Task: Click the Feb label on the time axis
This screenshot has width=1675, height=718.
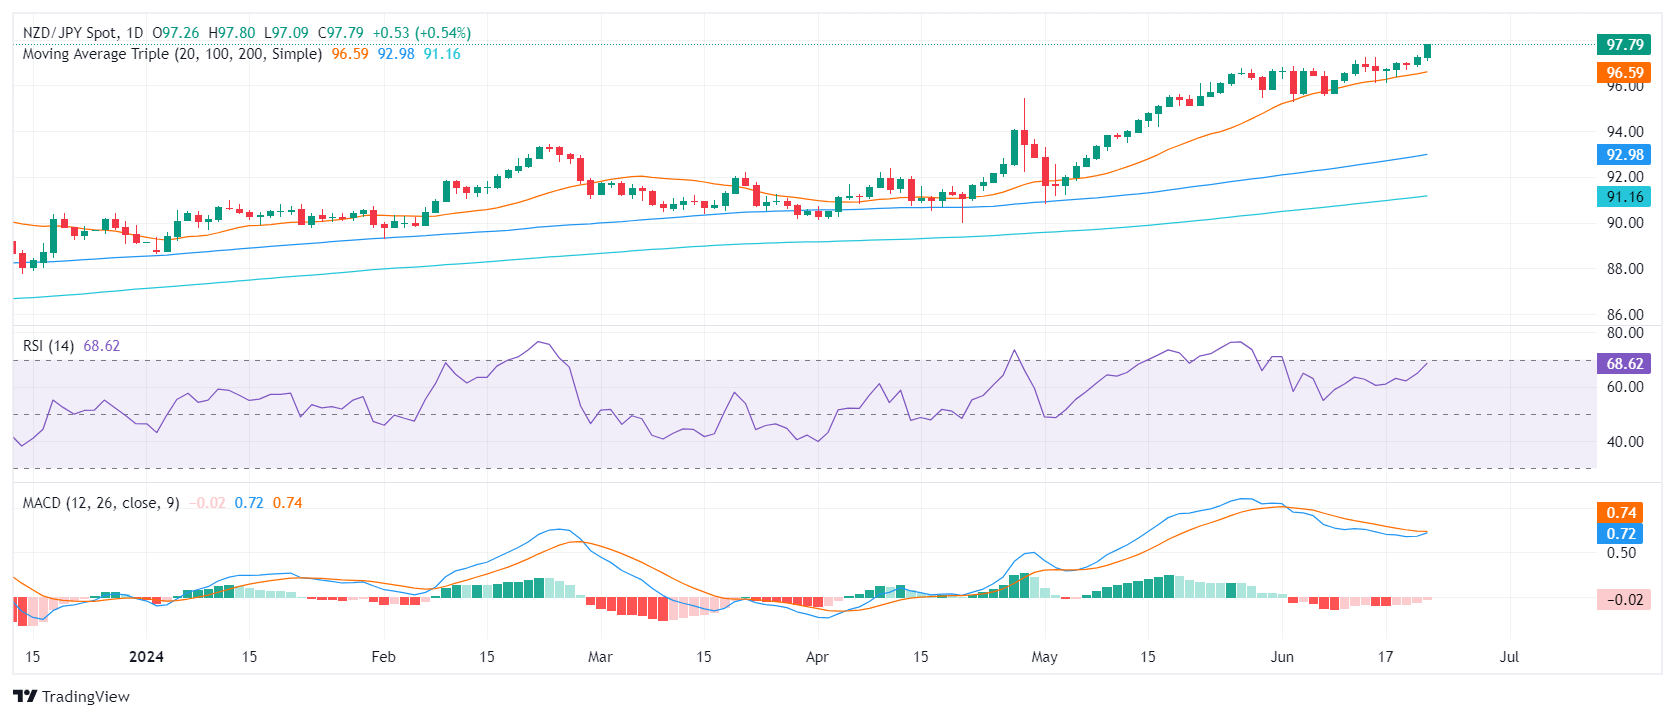Action: (383, 657)
